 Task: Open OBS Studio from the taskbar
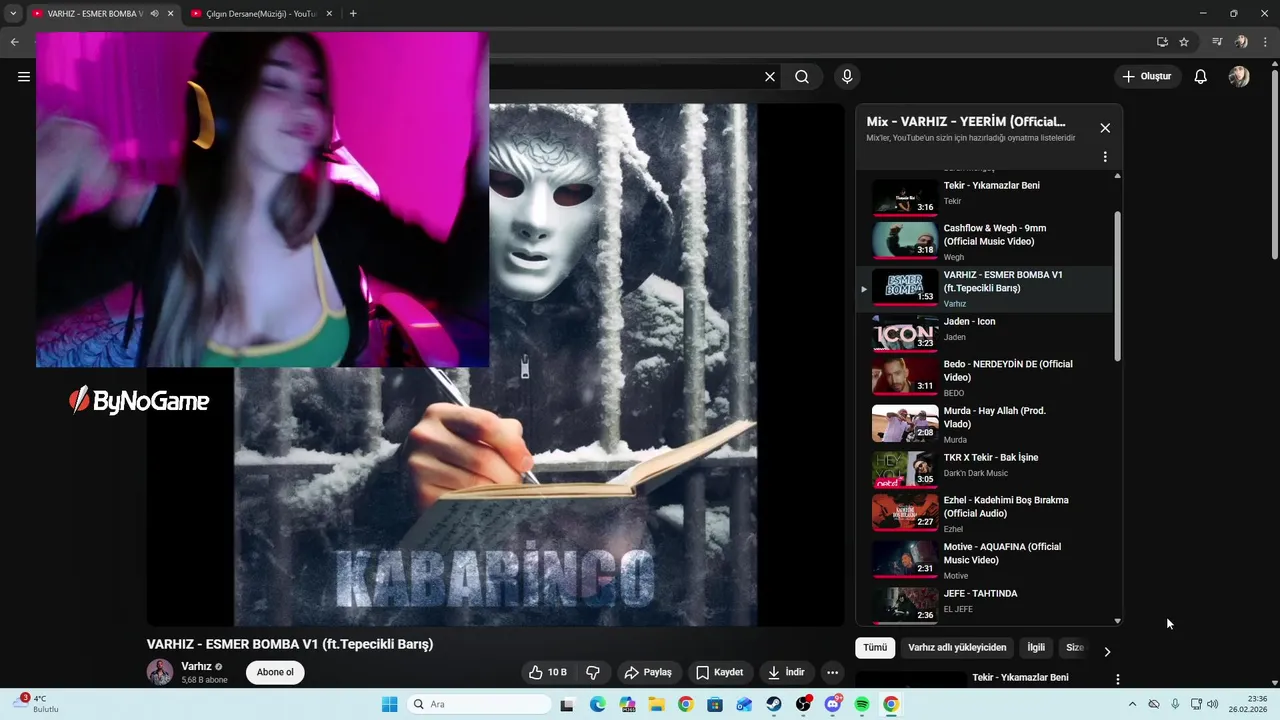tap(803, 704)
